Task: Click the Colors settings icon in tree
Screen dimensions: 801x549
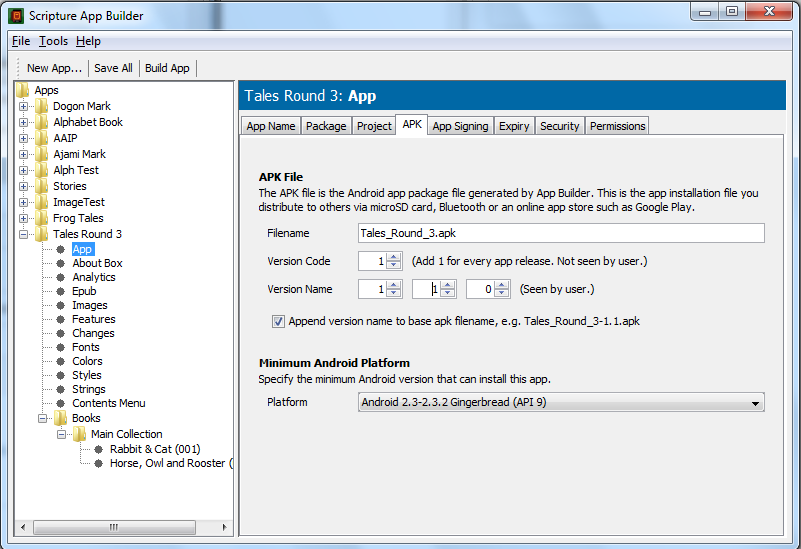Action: pyautogui.click(x=61, y=361)
